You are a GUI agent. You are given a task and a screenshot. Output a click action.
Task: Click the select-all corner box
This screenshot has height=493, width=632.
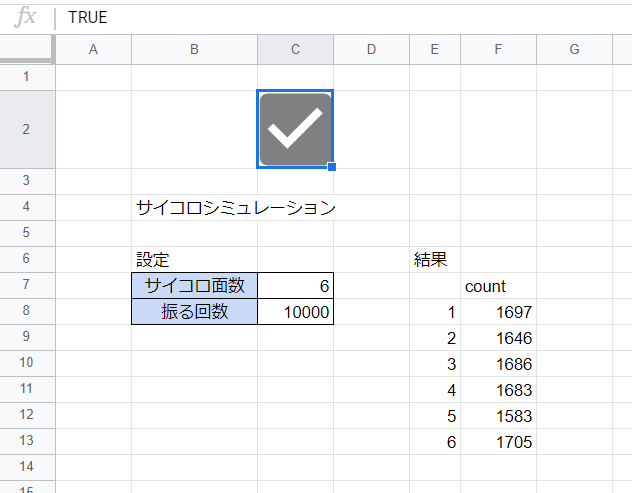pos(26,50)
